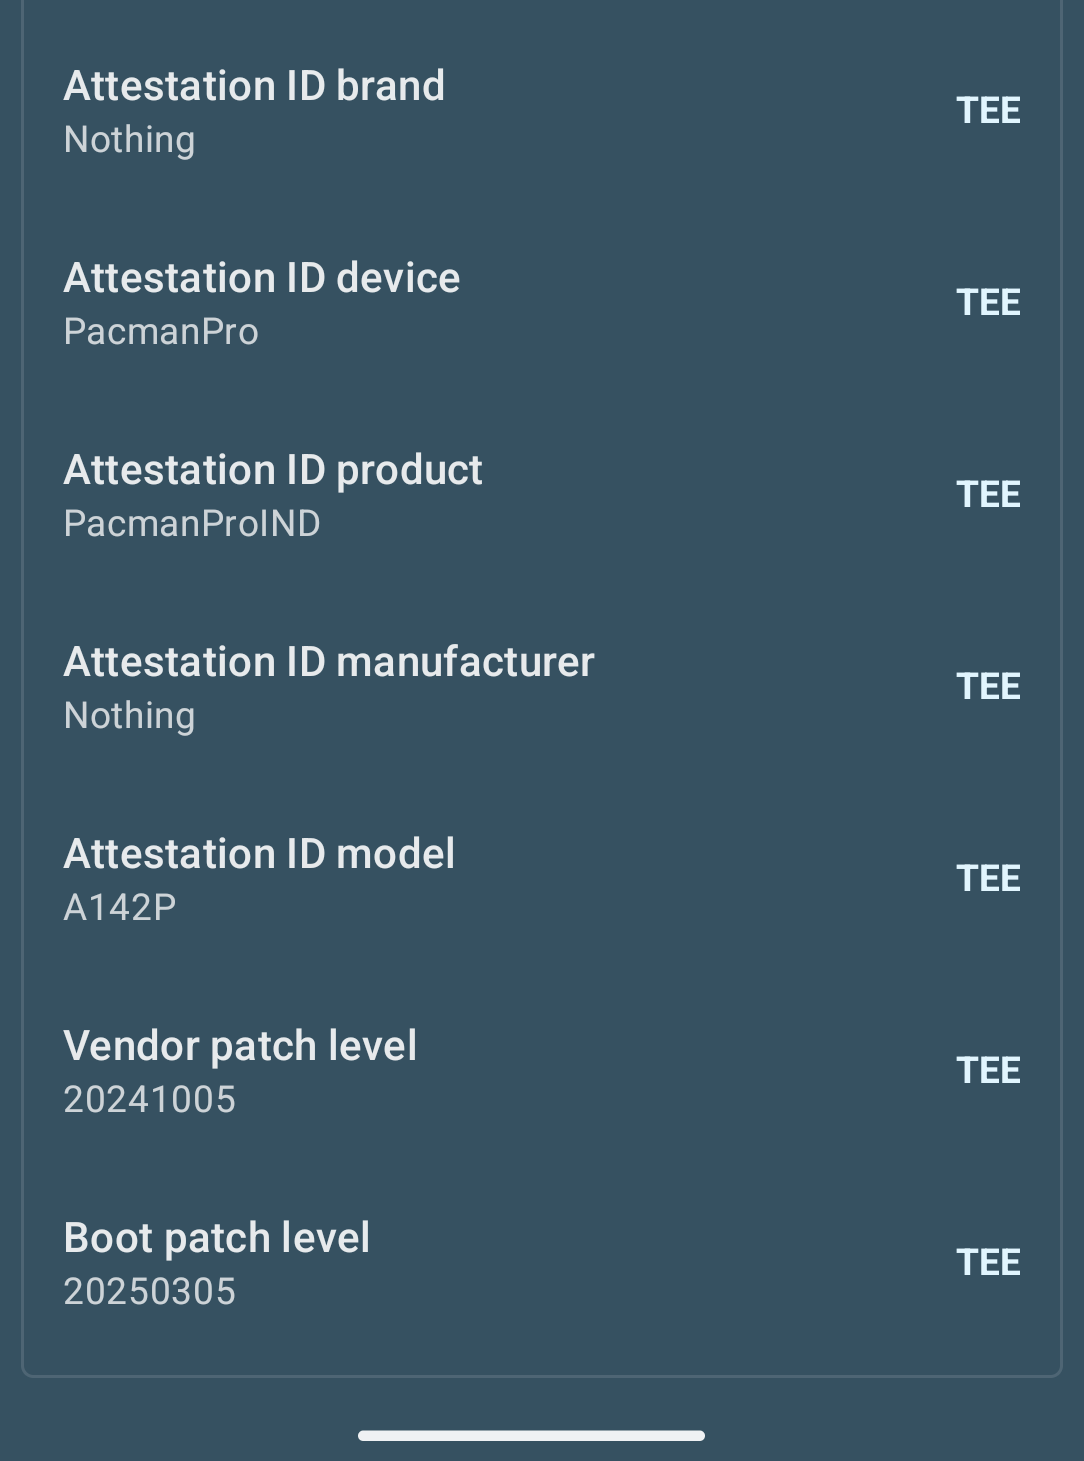
Task: Tap the TEE badge for Attestation ID brand
Action: [x=988, y=111]
